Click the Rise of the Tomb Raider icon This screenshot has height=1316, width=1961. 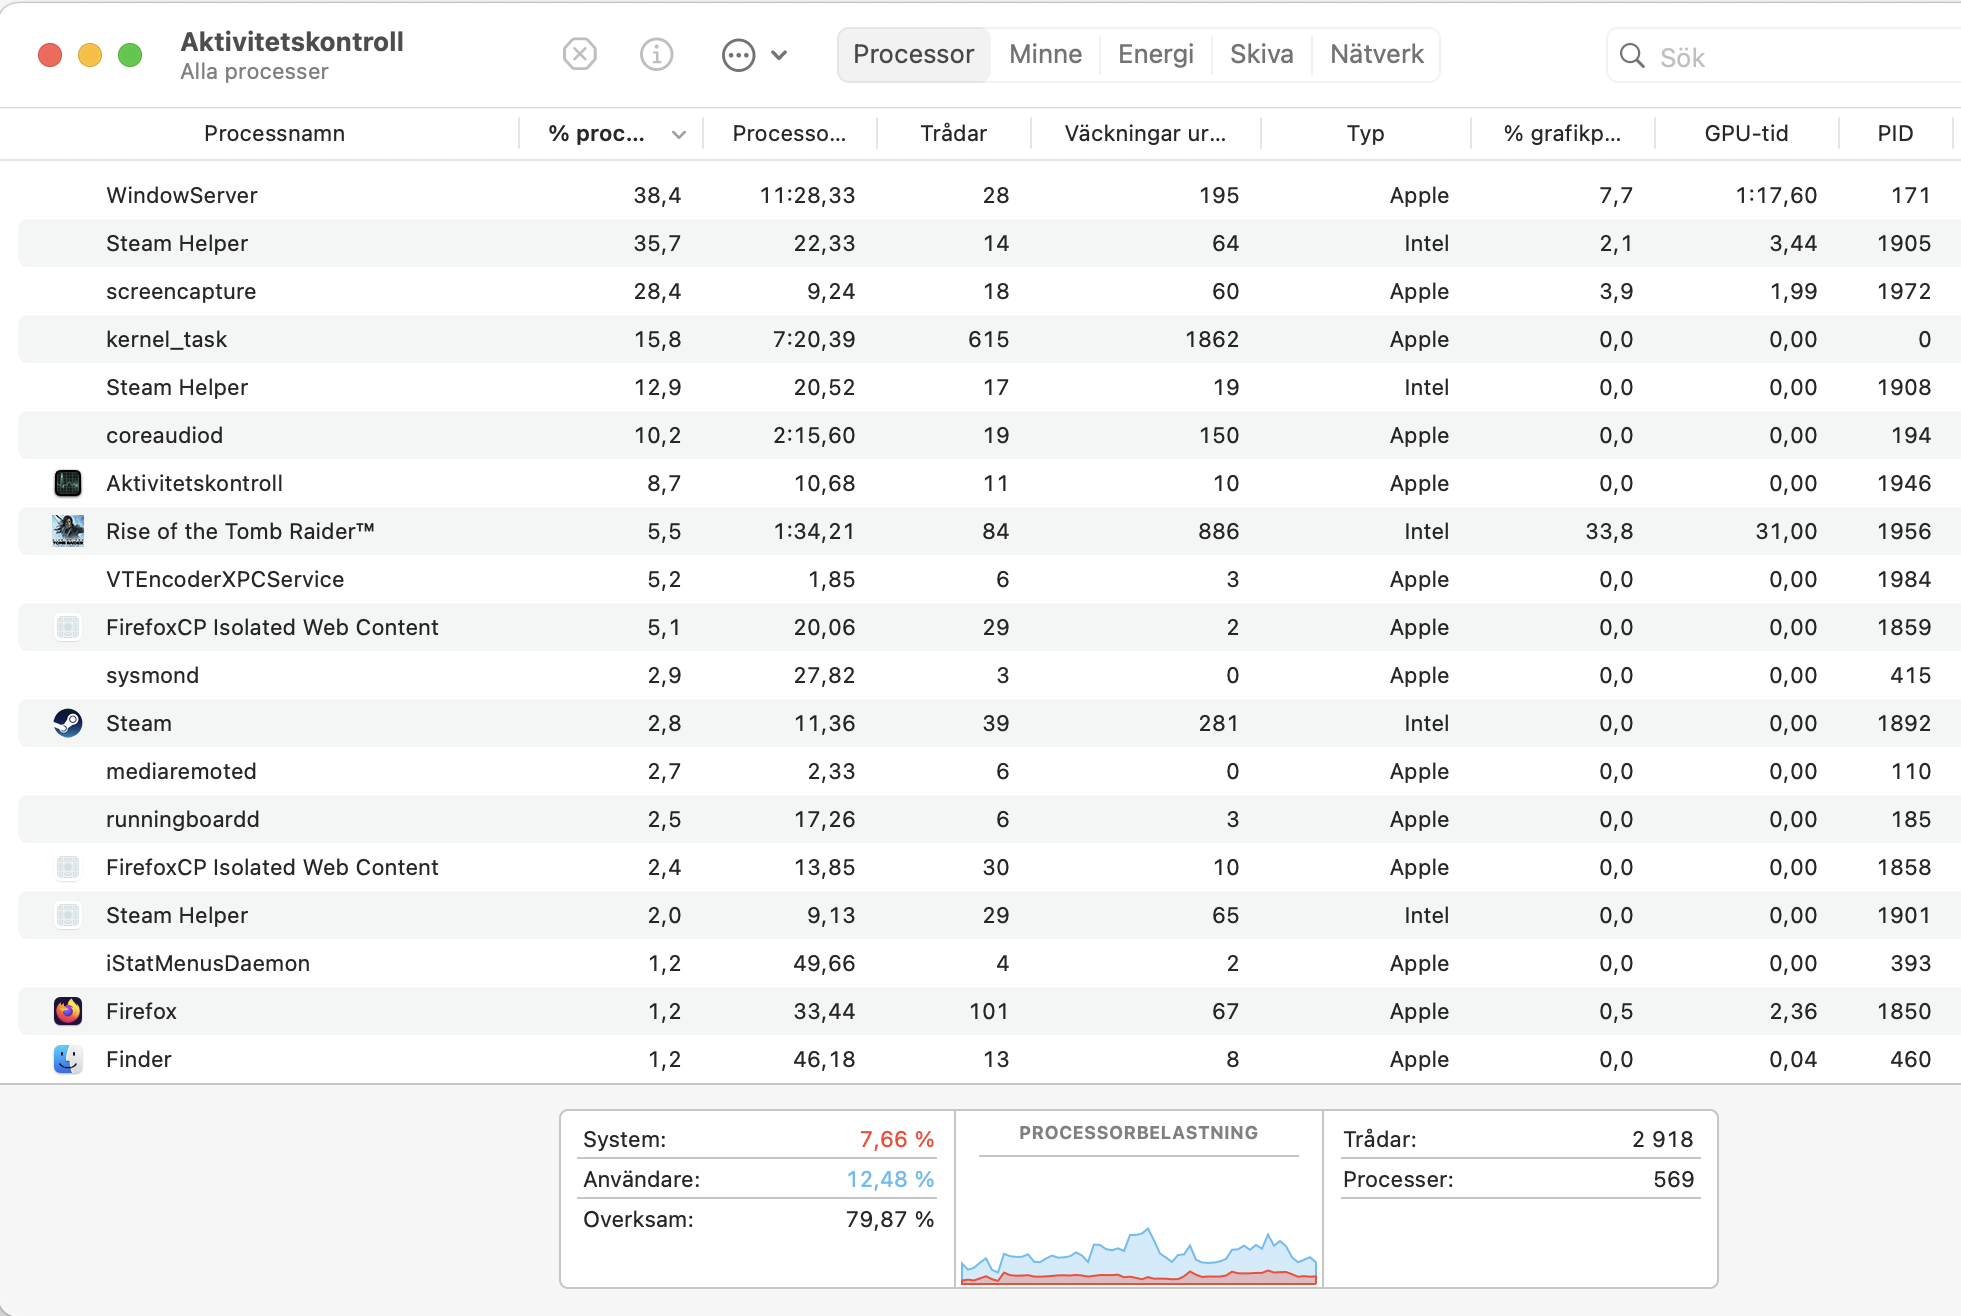[68, 531]
